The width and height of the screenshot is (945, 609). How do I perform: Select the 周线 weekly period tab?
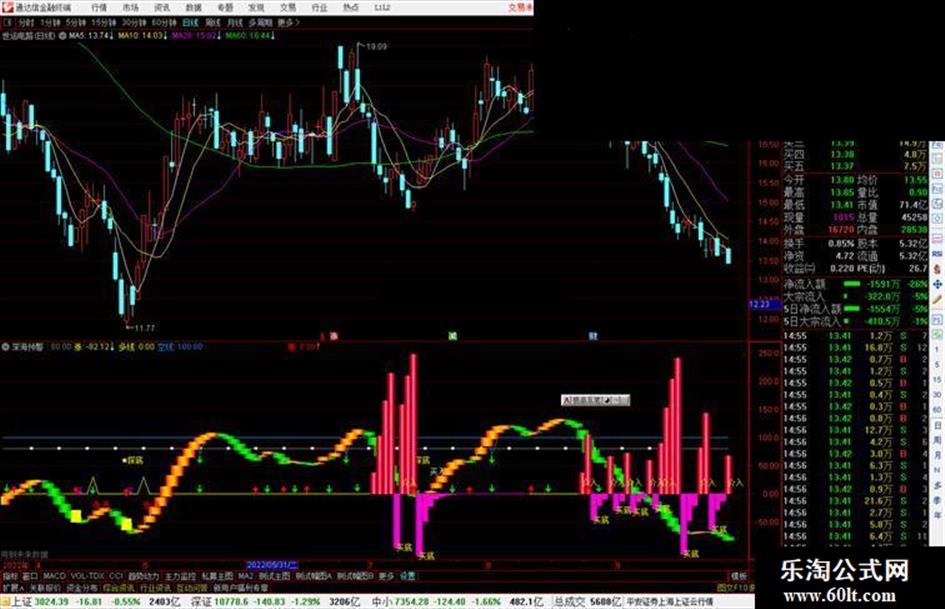pyautogui.click(x=213, y=22)
